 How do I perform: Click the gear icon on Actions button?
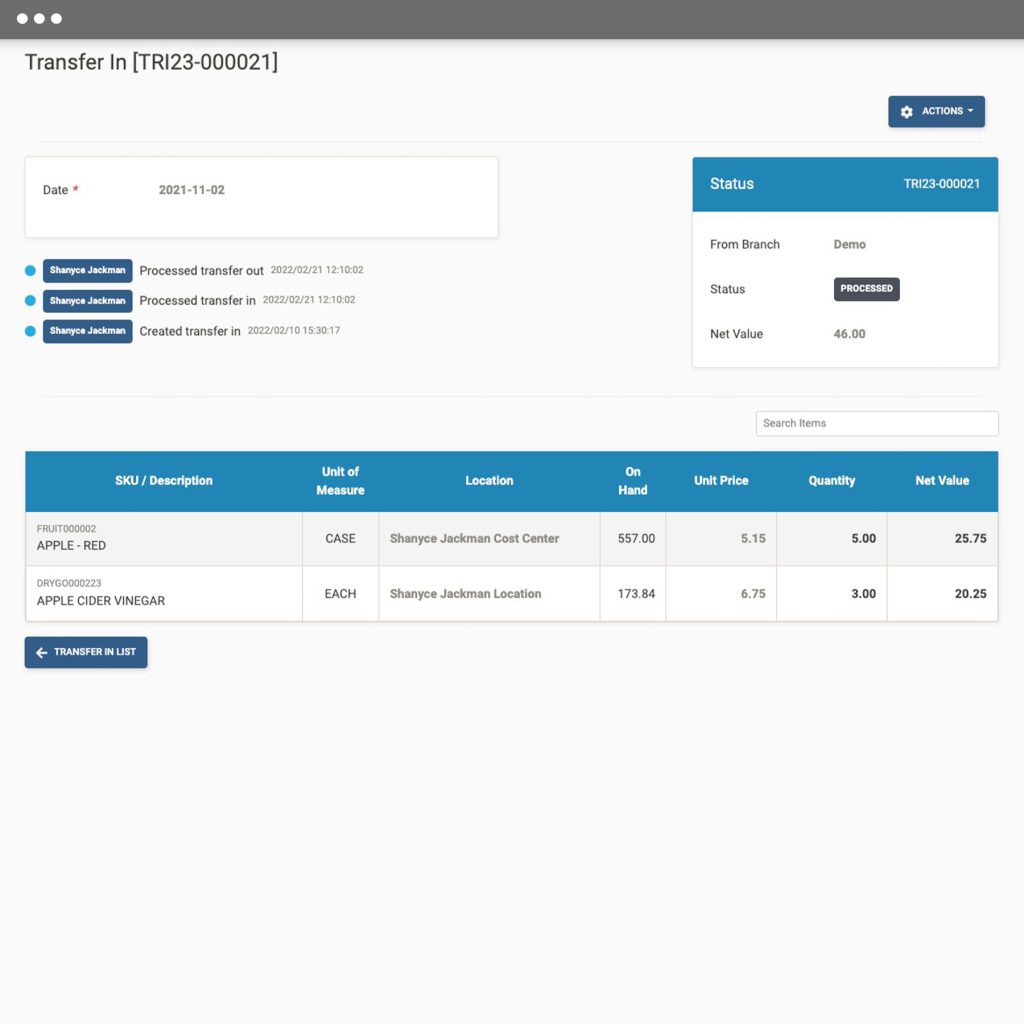pos(906,112)
